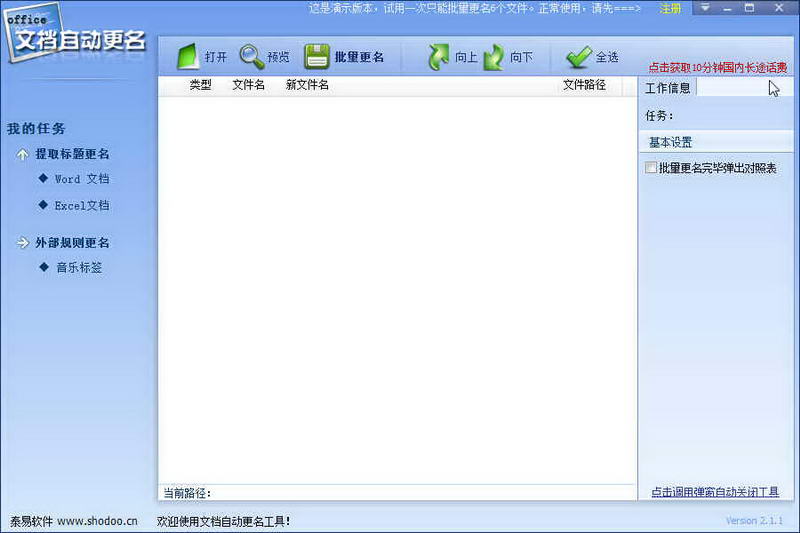Click Version 2.1.1 text
Viewport: 800px width, 533px height.
pyautogui.click(x=754, y=521)
